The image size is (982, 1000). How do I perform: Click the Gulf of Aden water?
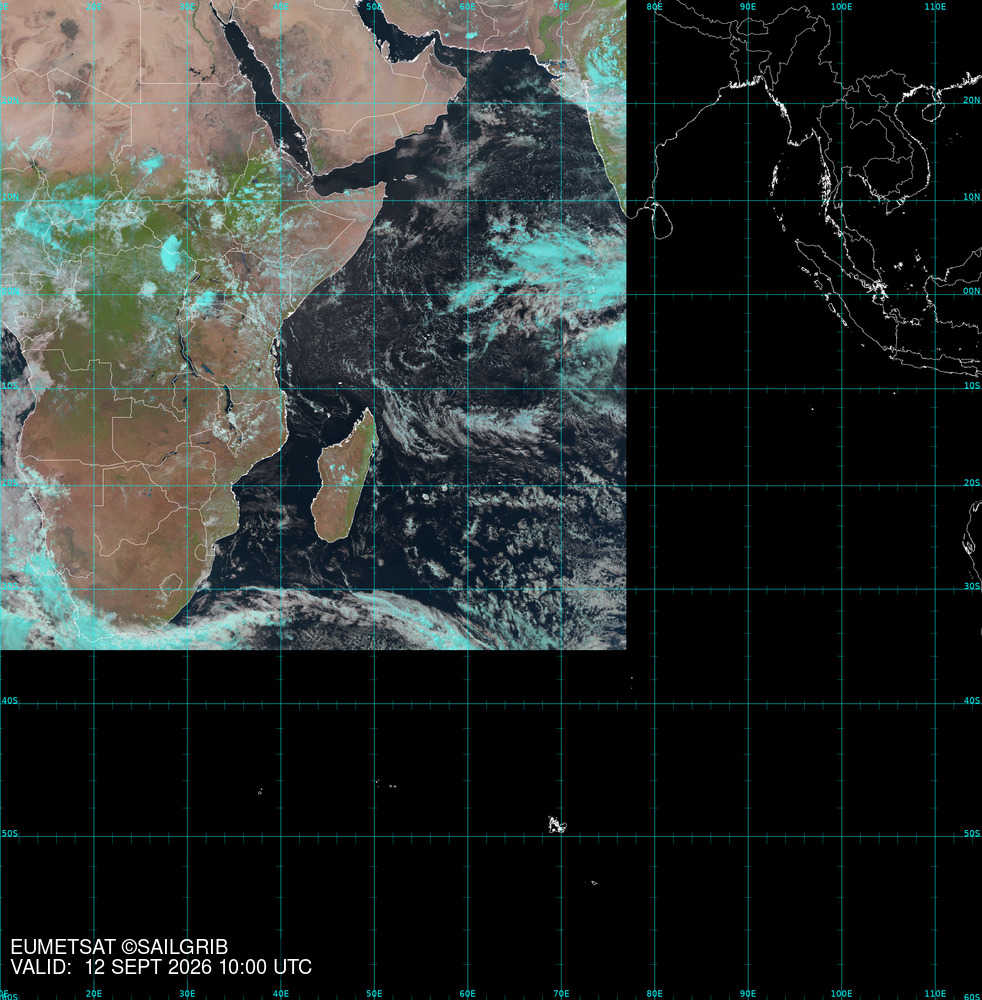357,177
